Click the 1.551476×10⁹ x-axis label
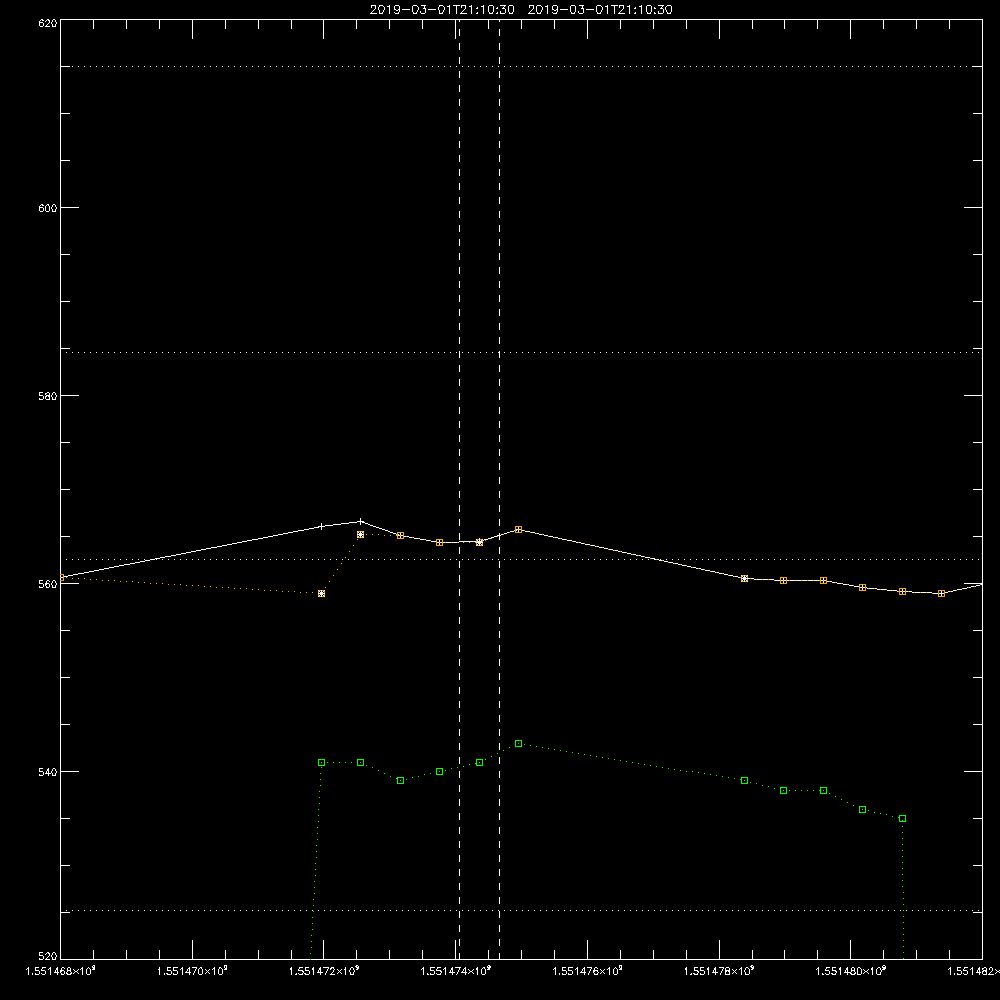 [587, 971]
